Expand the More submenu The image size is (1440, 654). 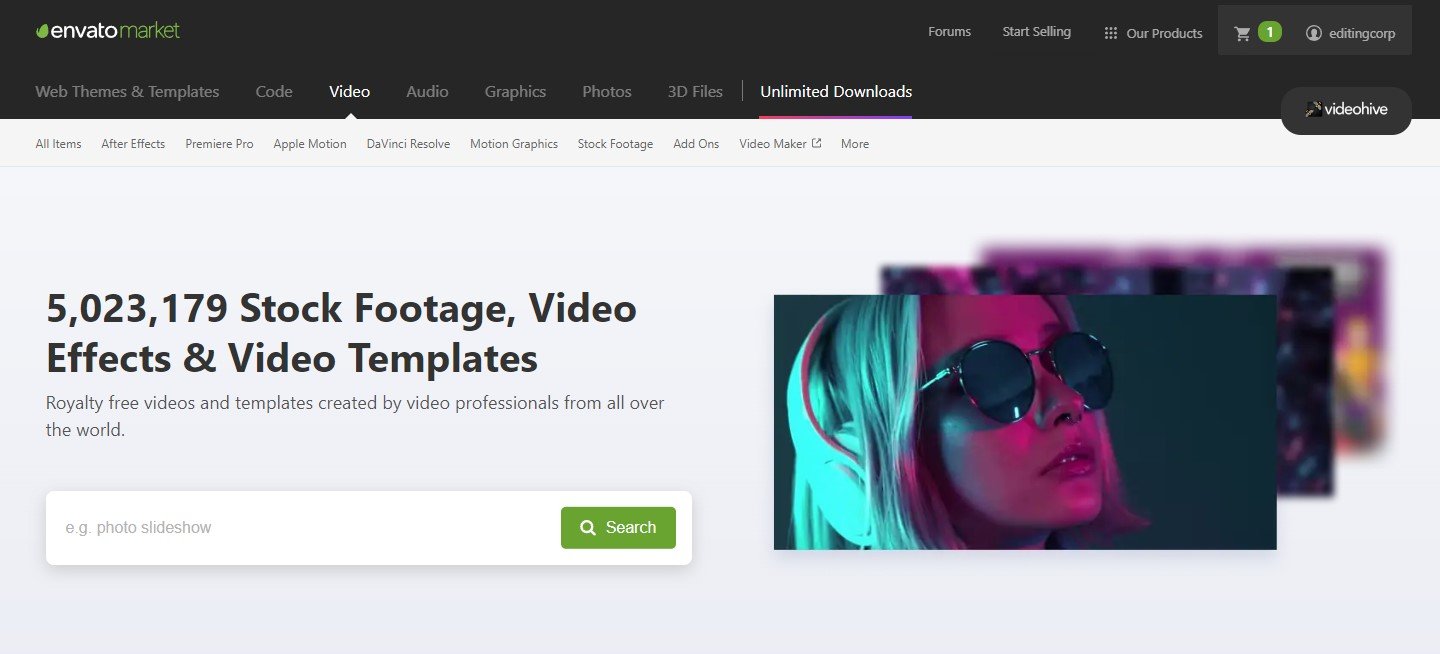855,144
